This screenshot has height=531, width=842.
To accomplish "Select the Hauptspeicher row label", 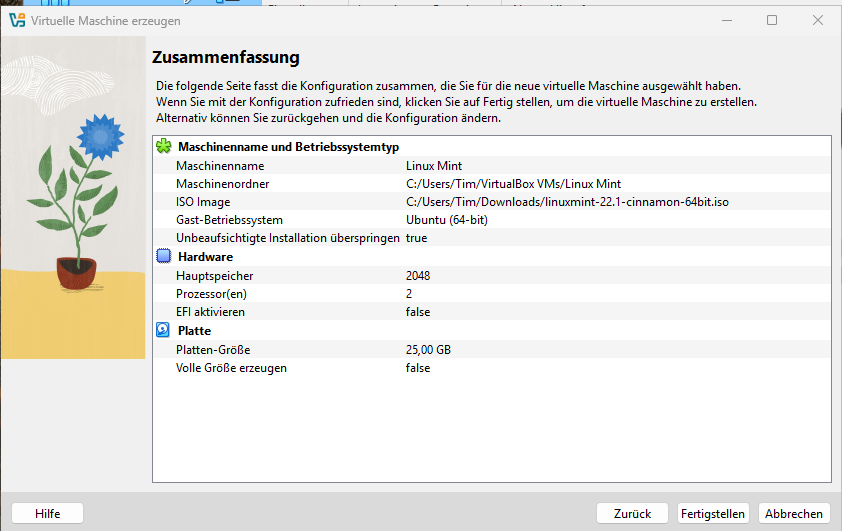I will tap(214, 276).
